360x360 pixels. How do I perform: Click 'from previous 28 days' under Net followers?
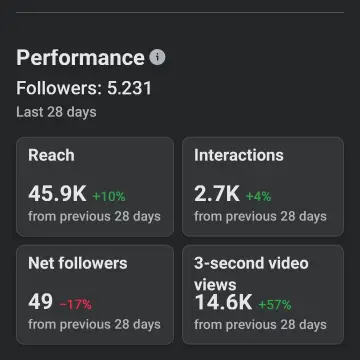[94, 324]
